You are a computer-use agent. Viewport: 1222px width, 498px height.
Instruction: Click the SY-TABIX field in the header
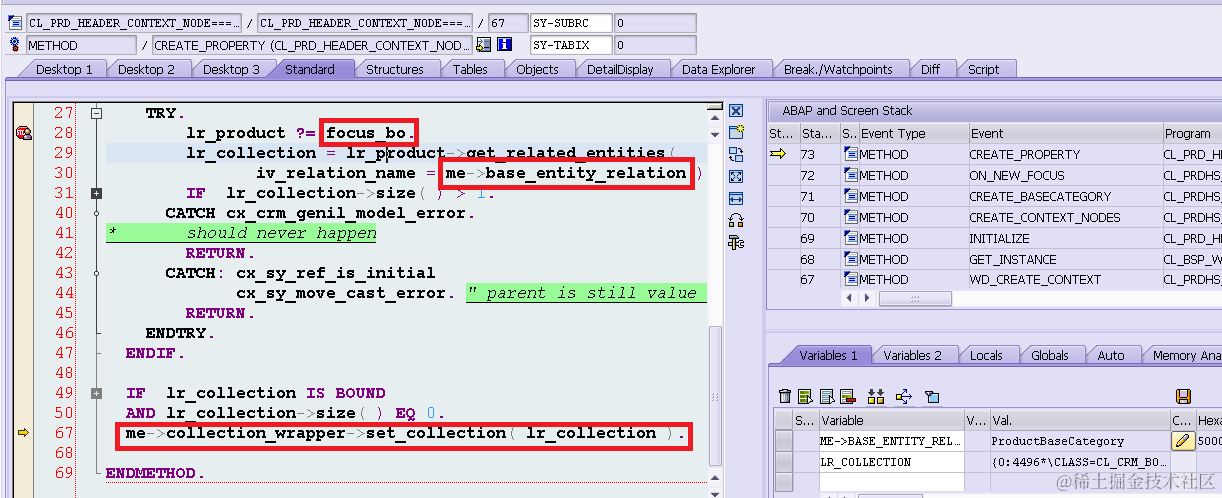pyautogui.click(x=571, y=45)
